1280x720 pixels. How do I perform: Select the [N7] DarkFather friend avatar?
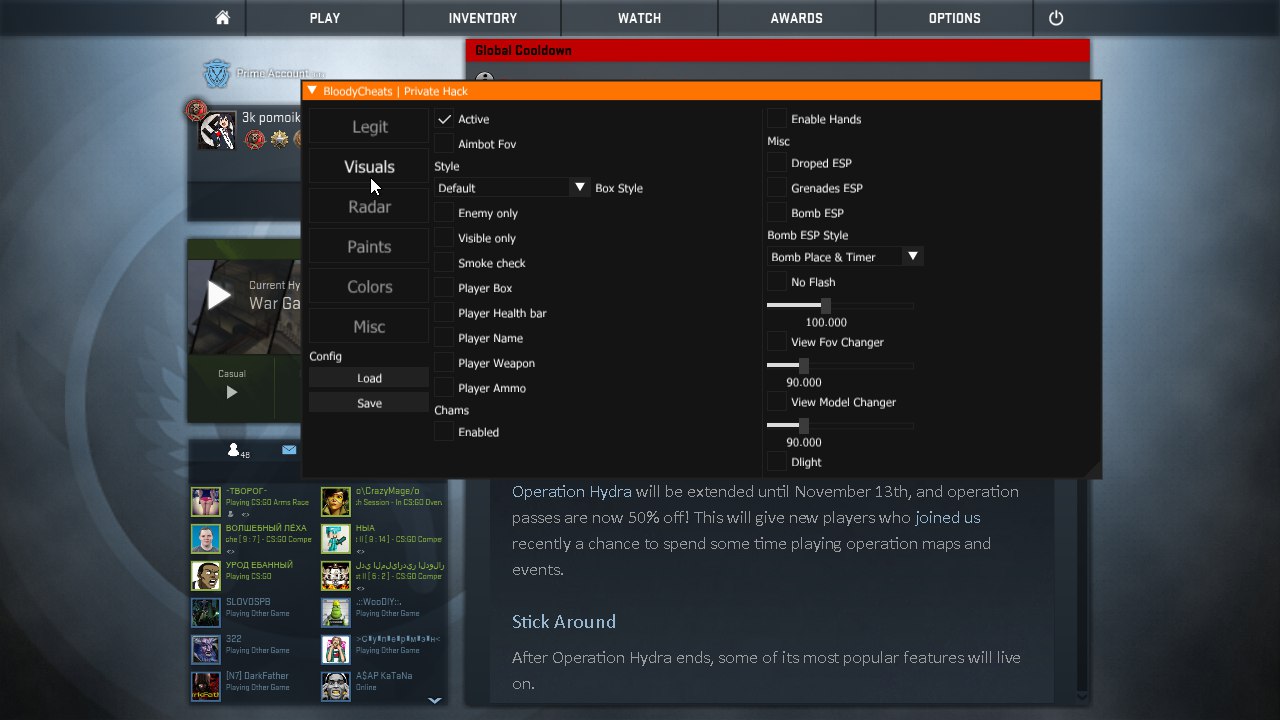tap(206, 687)
